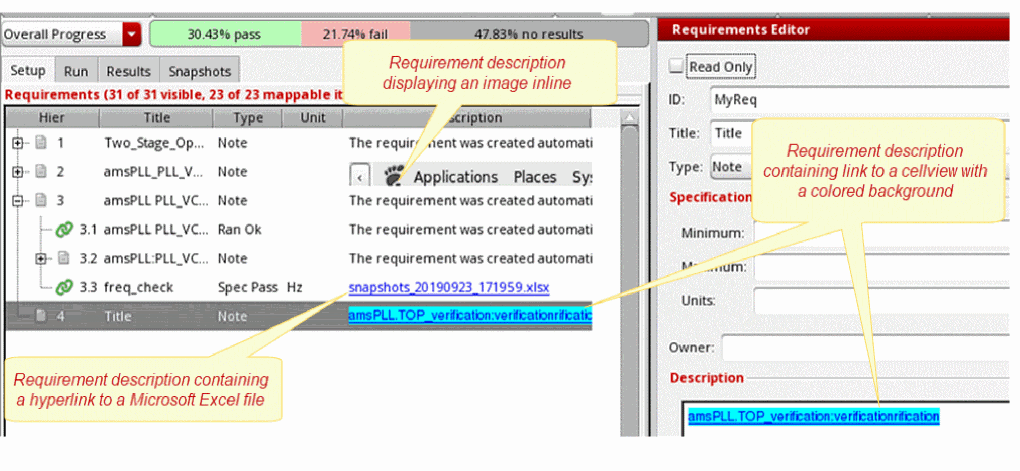Image resolution: width=1020 pixels, height=471 pixels.
Task: Open the snapshots_20190923_171959.xlsx hyperlink
Action: pos(449,287)
